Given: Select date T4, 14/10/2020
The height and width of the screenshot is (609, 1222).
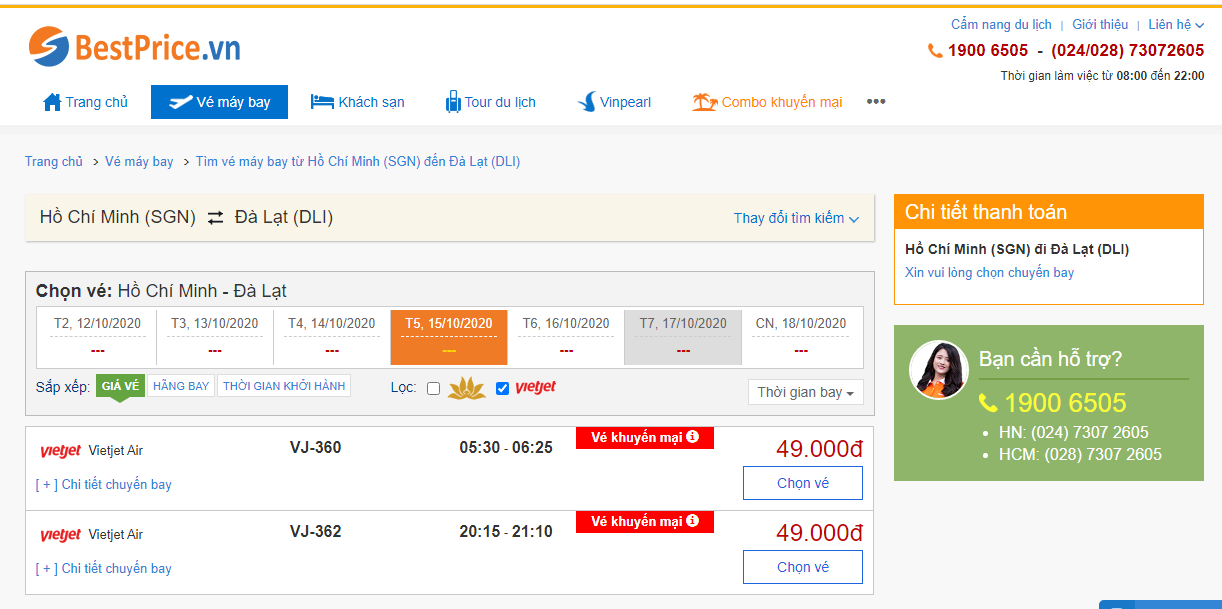Looking at the screenshot, I should click(332, 337).
